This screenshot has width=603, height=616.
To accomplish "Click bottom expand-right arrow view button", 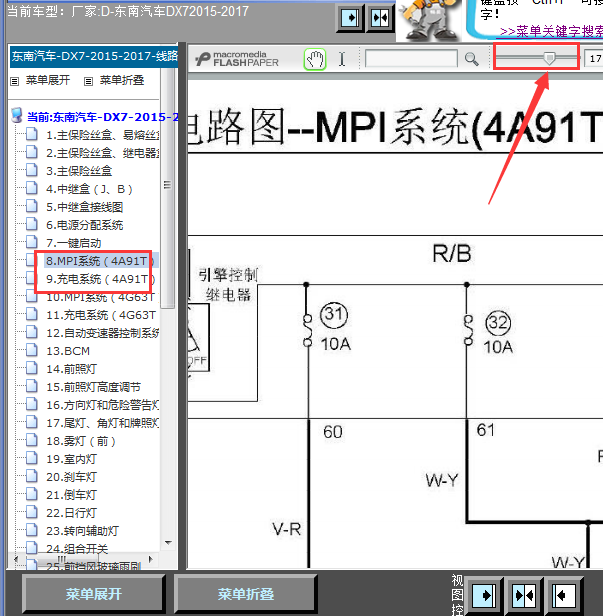I will [484, 596].
